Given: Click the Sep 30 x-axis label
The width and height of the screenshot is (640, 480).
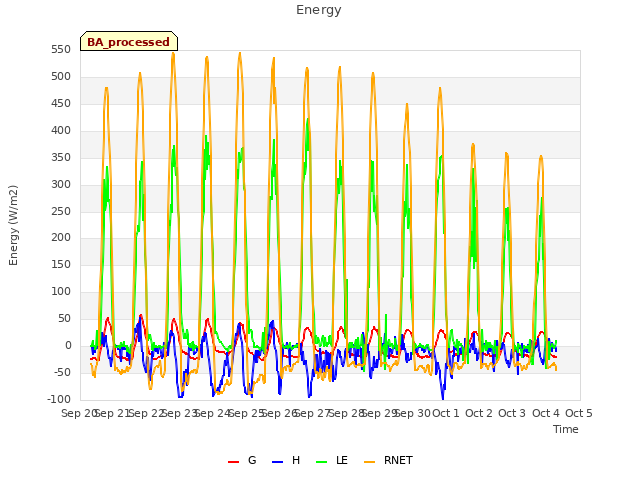Looking at the screenshot, I should [413, 413].
